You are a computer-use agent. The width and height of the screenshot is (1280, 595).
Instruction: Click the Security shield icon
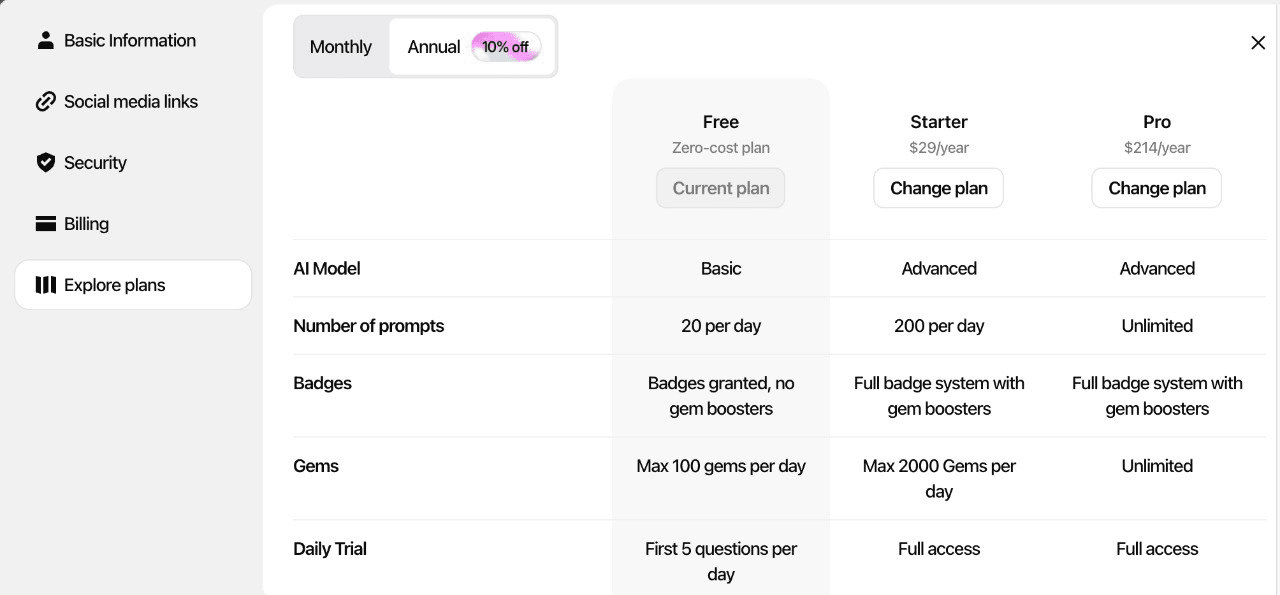(45, 163)
